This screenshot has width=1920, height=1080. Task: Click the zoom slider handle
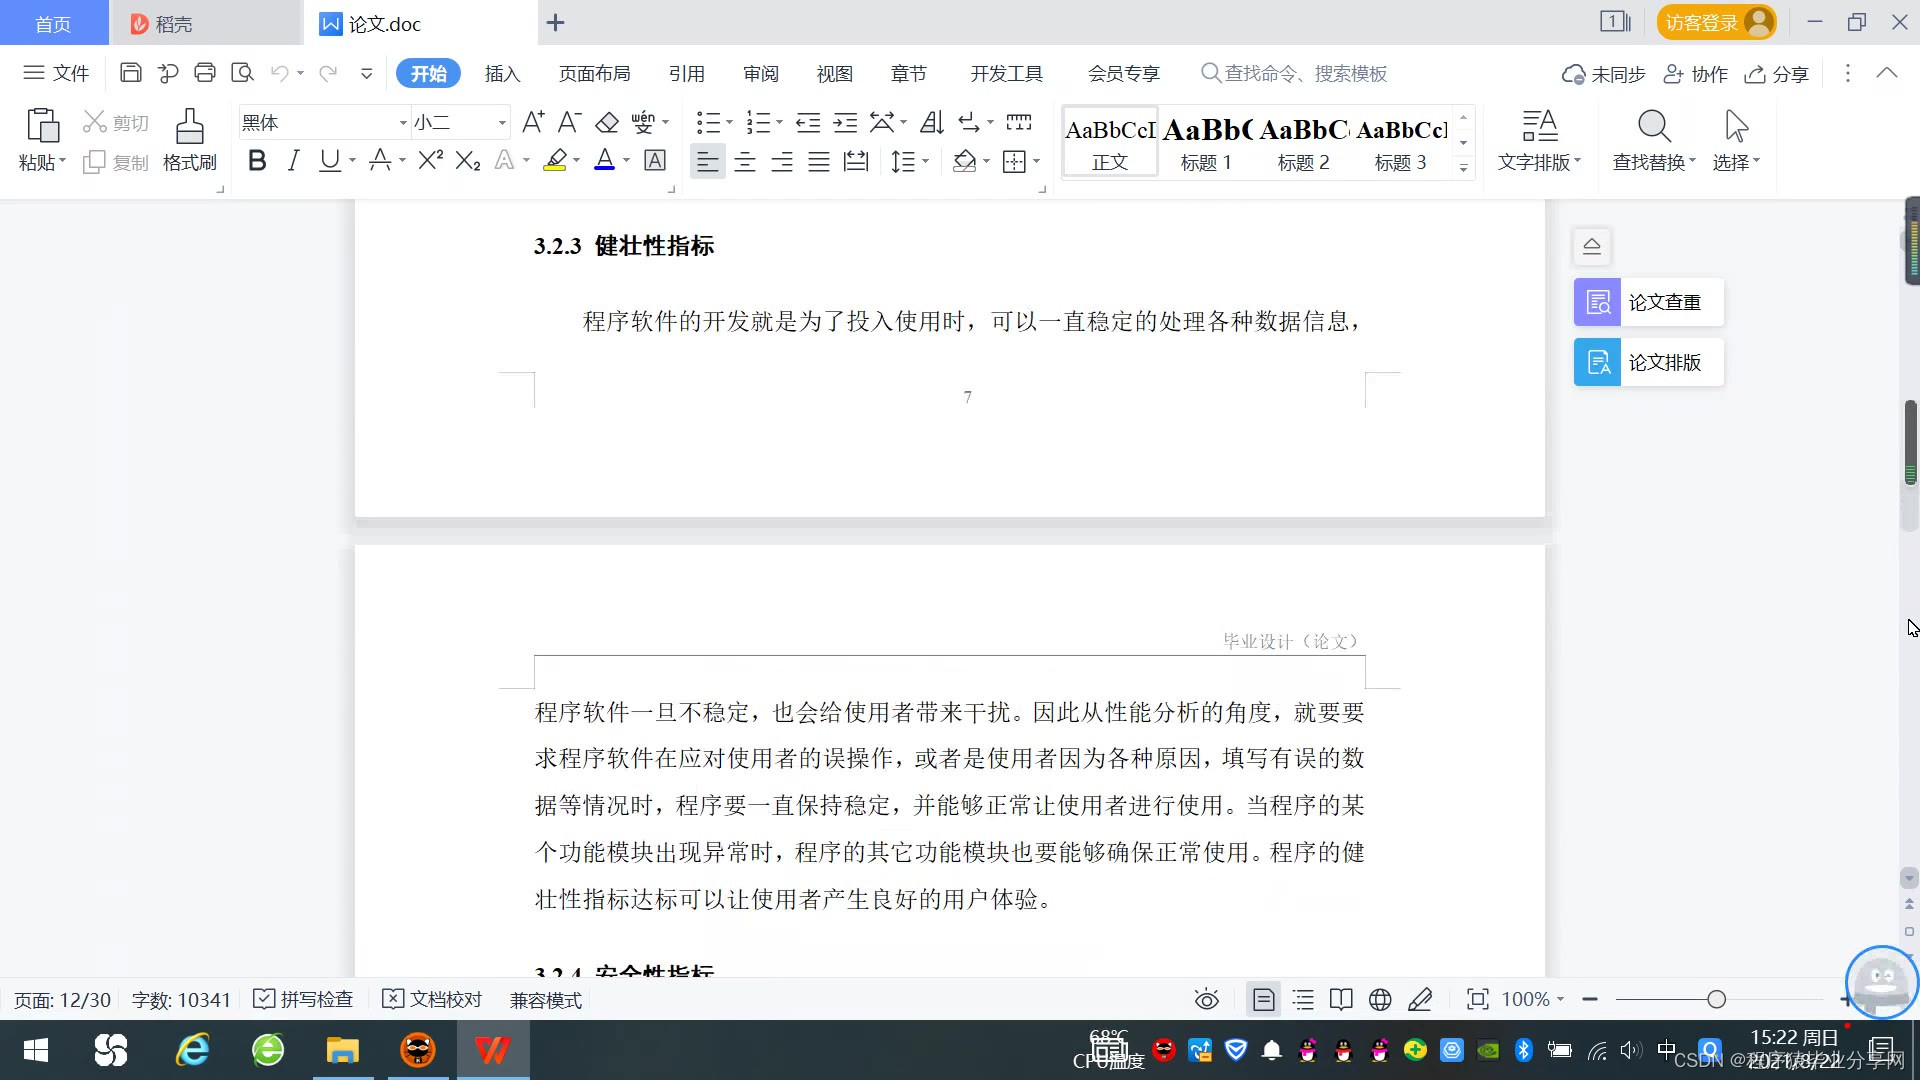pos(1716,1000)
